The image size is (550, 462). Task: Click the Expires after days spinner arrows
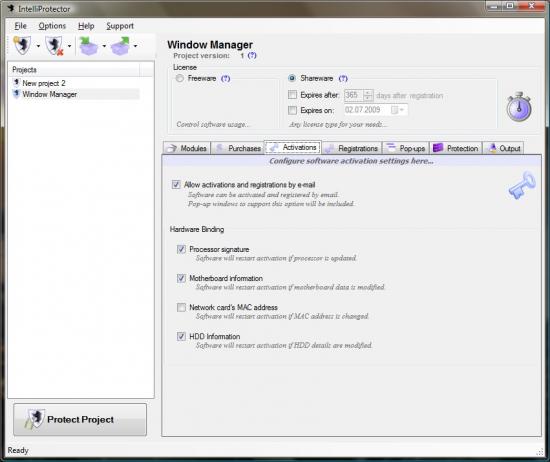368,95
